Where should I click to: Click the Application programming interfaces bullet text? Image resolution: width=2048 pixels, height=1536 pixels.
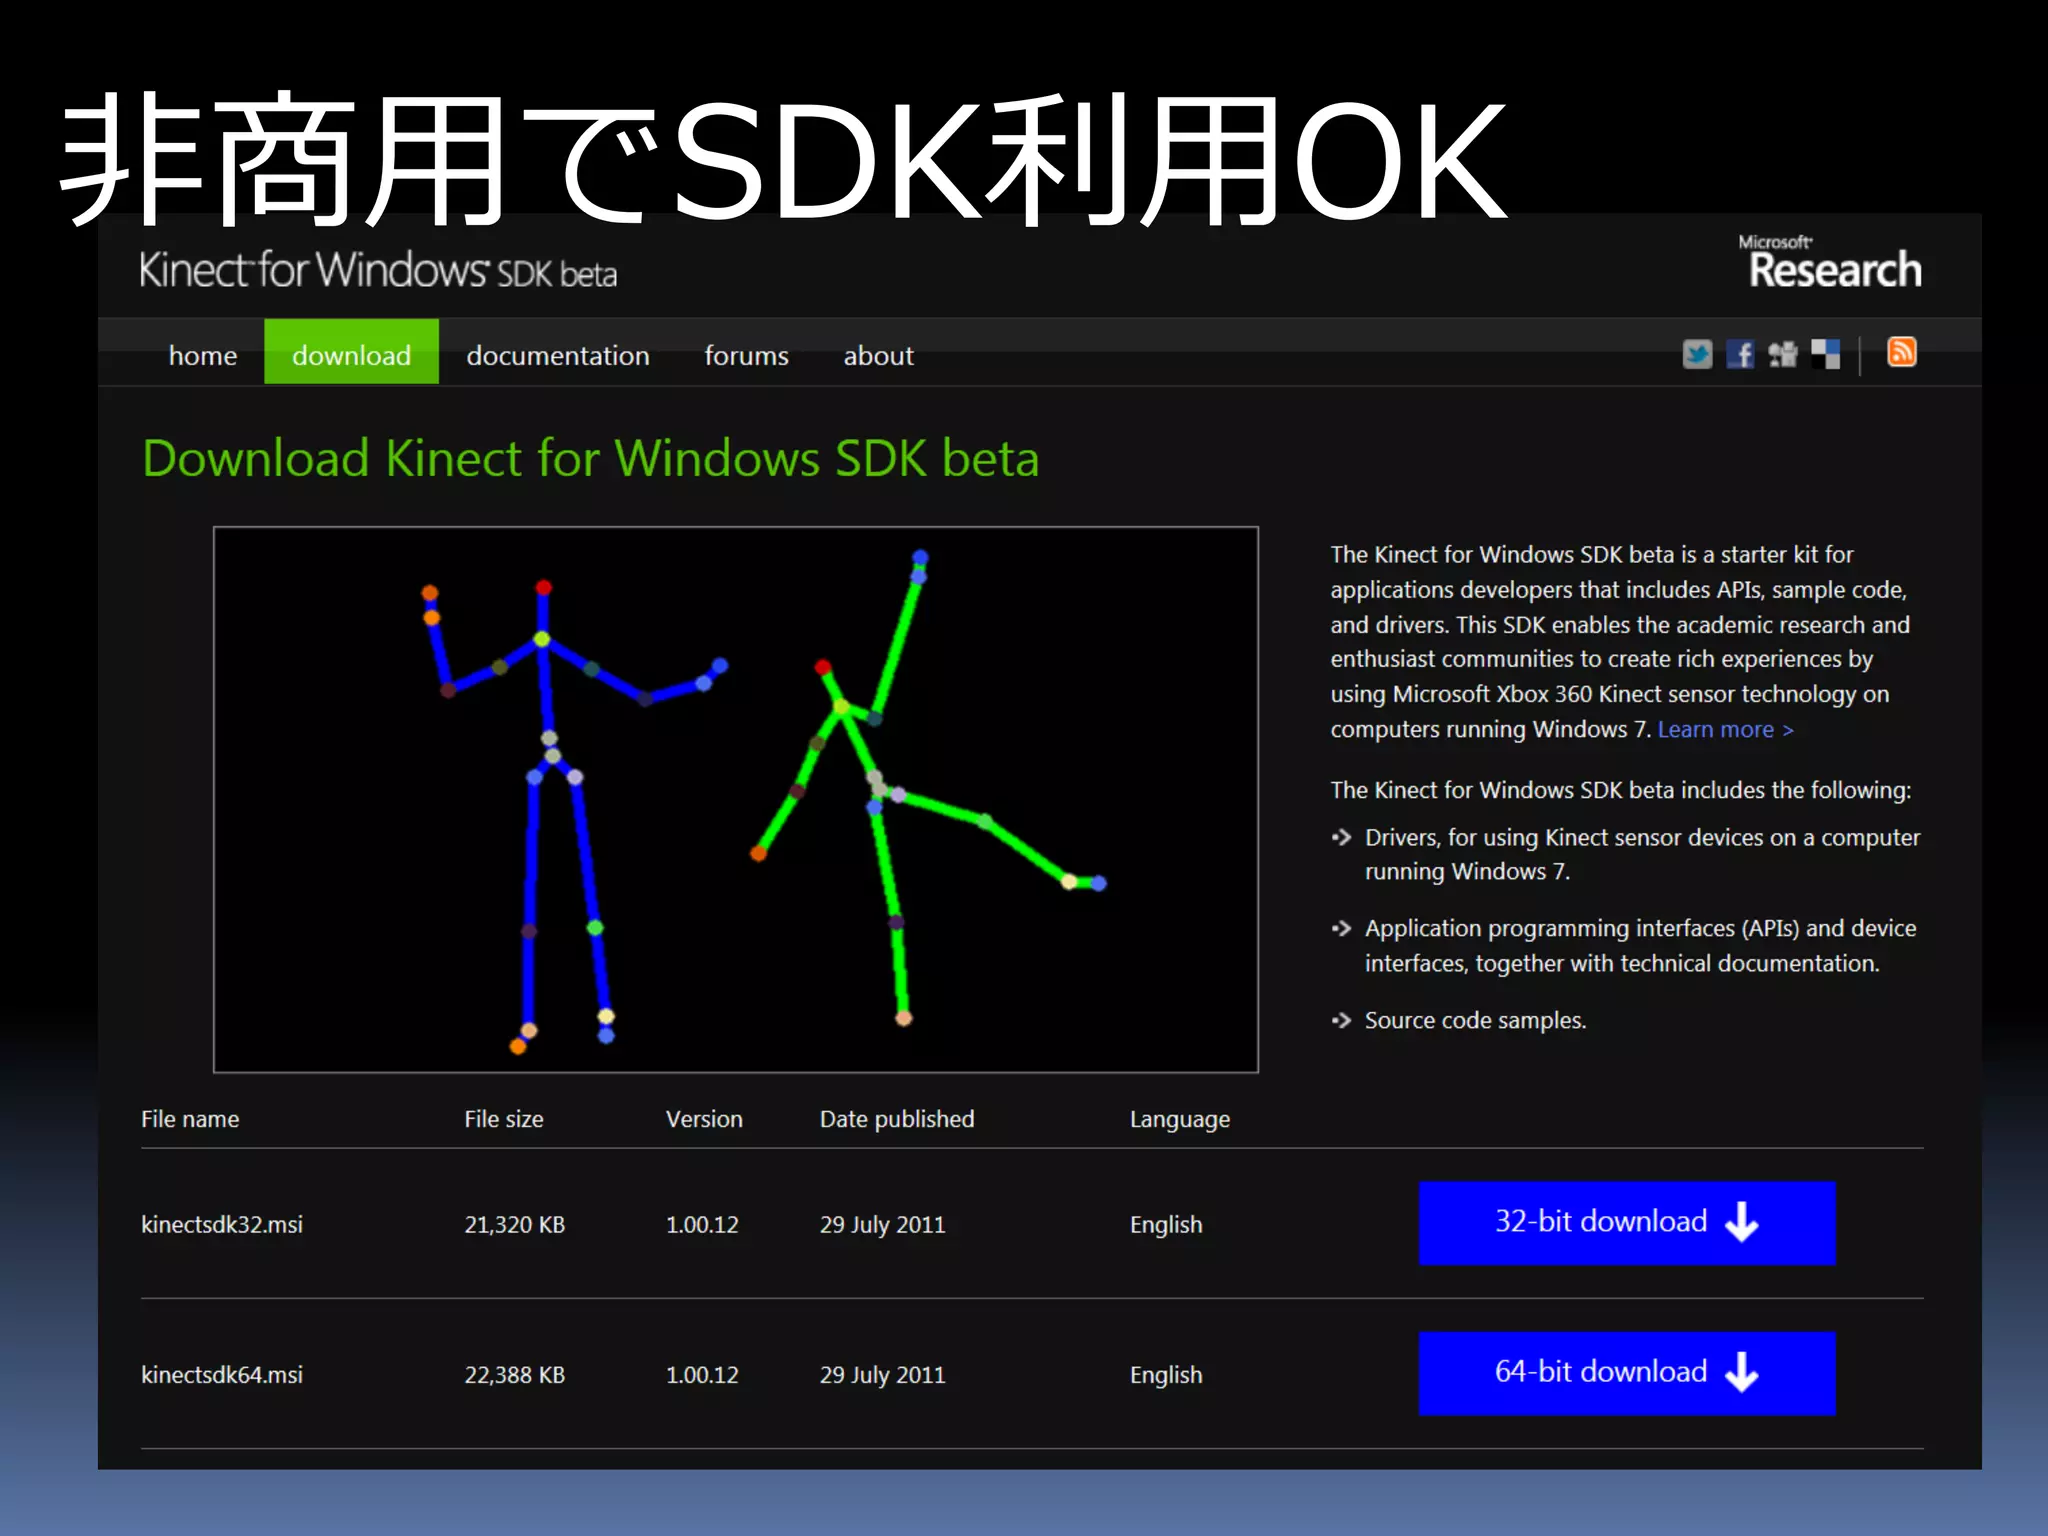(x=1640, y=945)
